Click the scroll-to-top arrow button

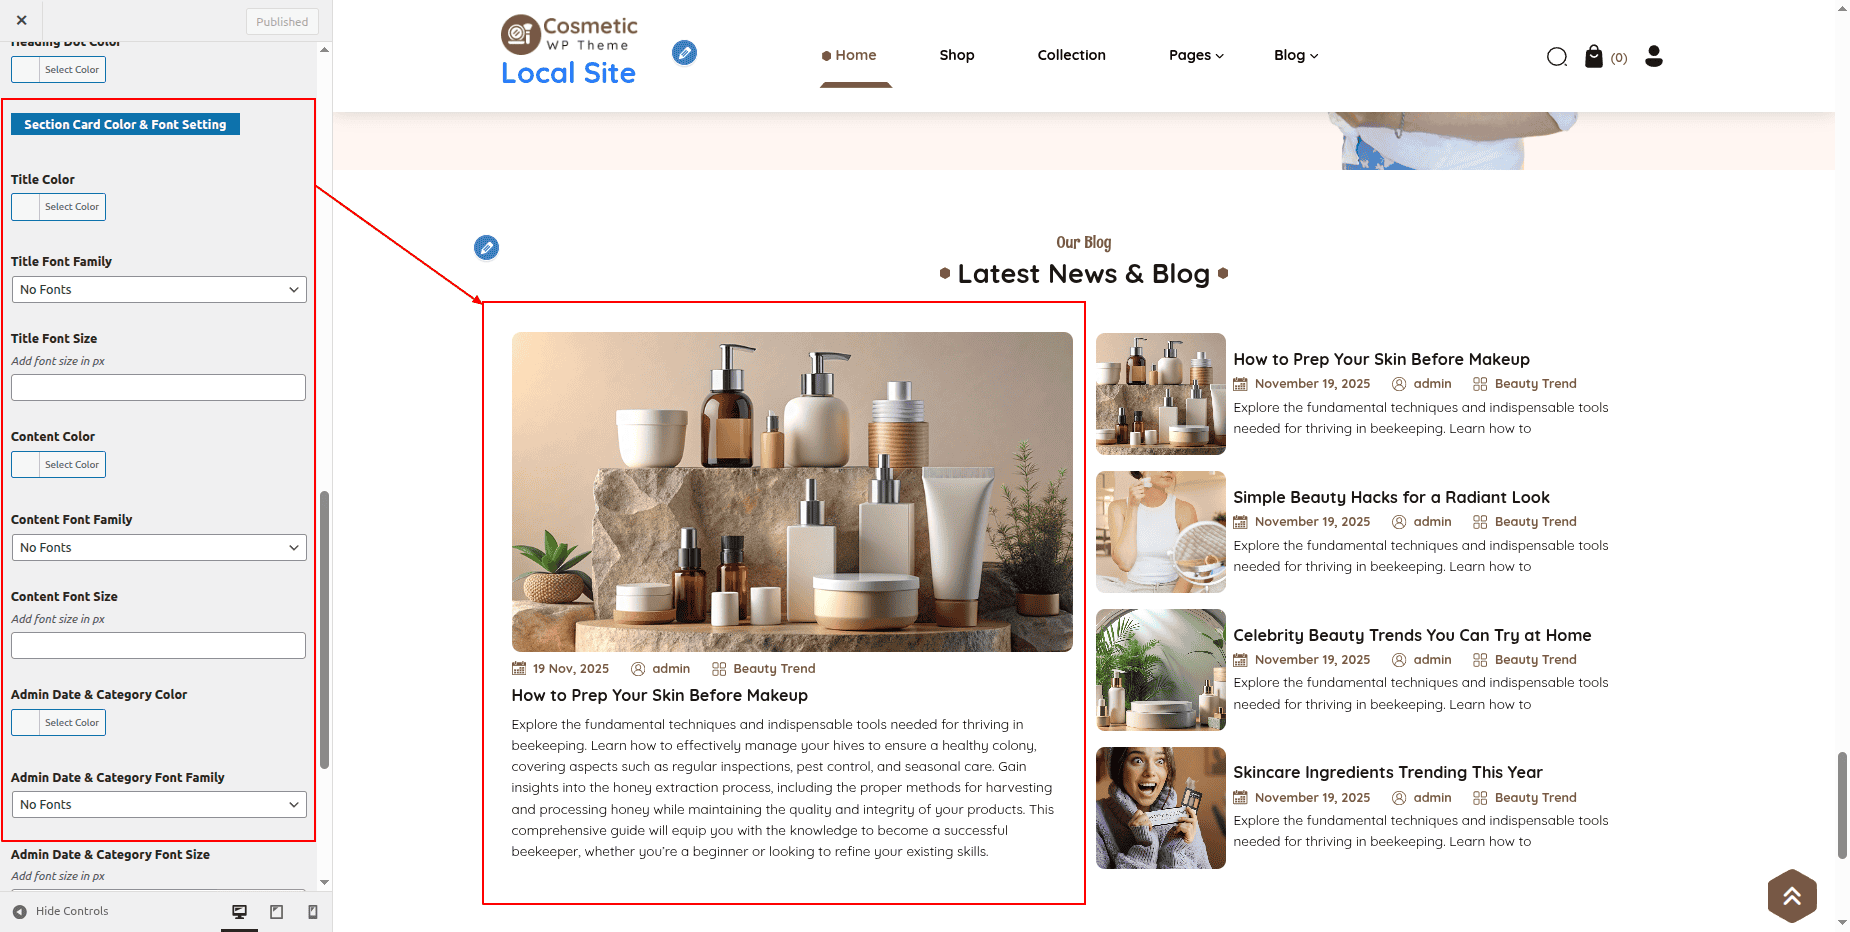(1791, 896)
